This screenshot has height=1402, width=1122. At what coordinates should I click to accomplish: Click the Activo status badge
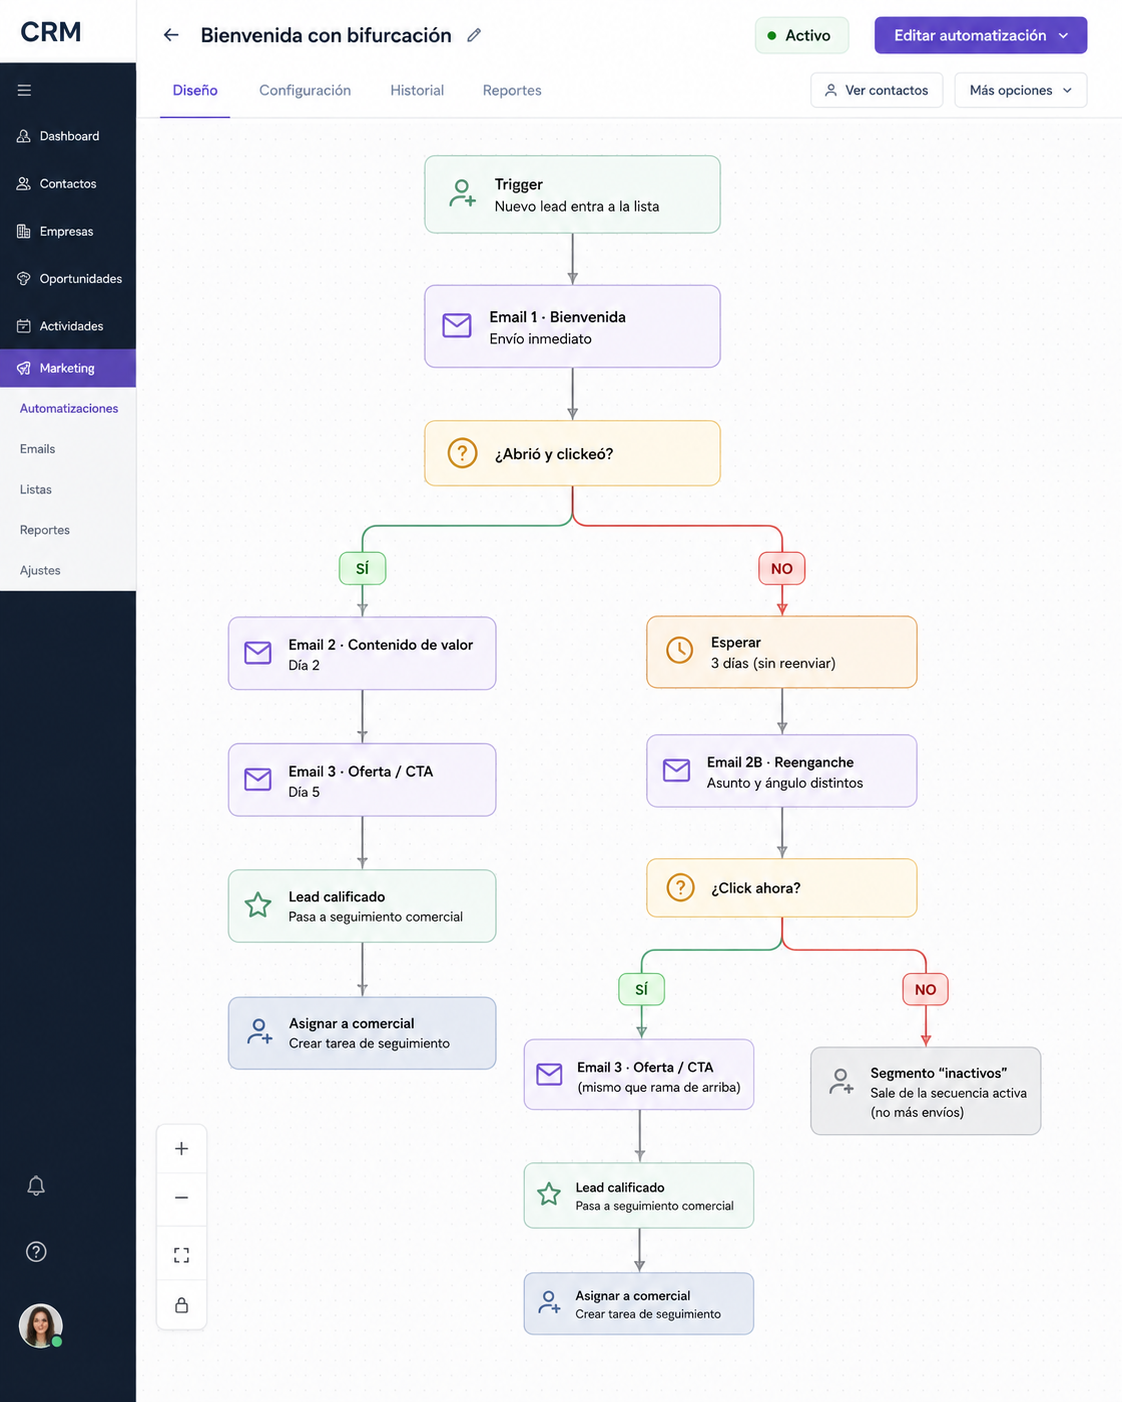click(802, 35)
